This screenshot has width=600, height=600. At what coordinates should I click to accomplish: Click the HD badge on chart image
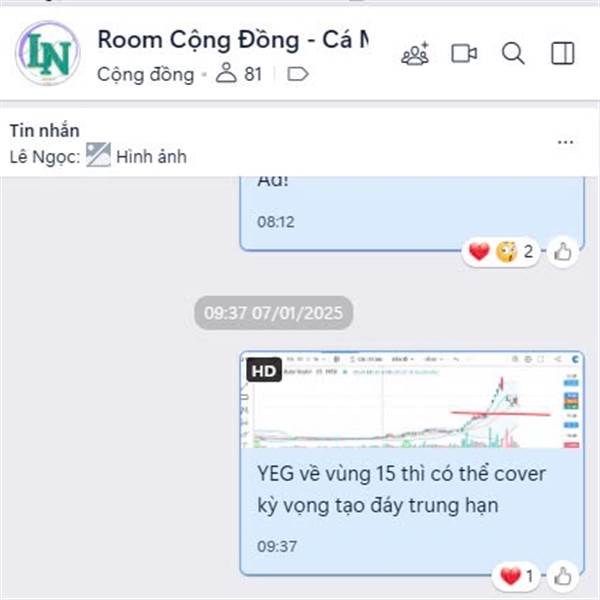264,370
